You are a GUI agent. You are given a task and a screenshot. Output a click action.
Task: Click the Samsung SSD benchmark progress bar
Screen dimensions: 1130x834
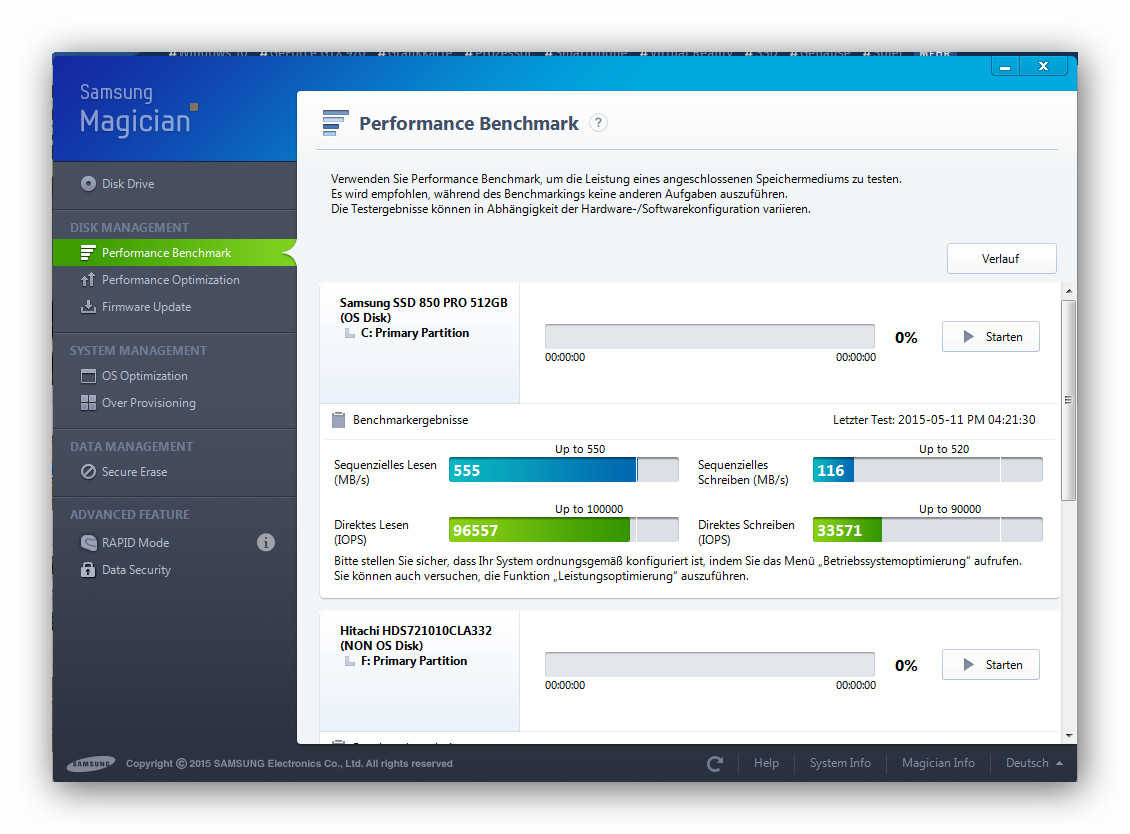tap(710, 337)
